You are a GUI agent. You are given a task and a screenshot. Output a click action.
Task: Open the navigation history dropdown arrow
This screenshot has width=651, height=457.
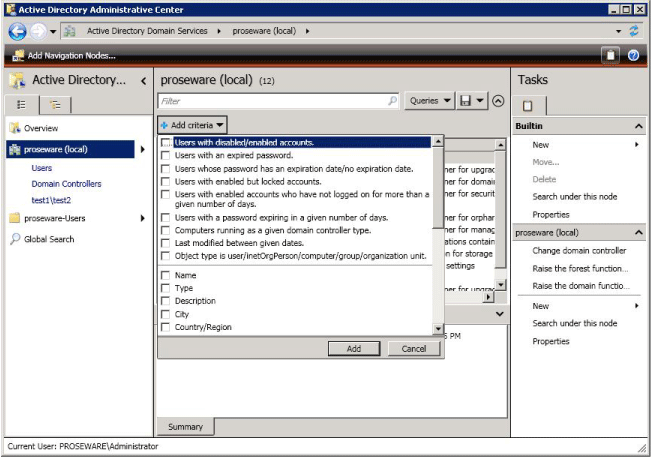click(x=53, y=32)
